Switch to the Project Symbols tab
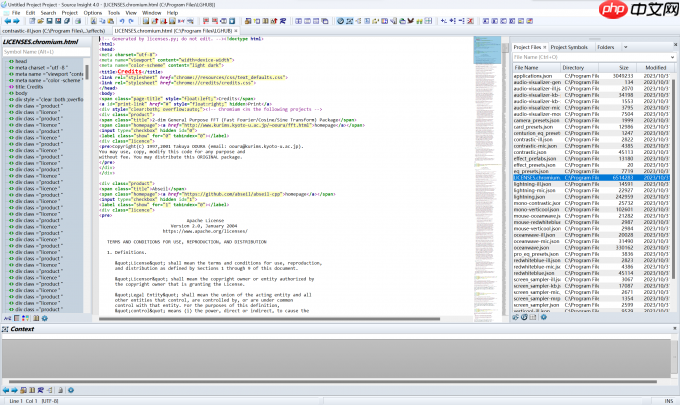 click(x=570, y=46)
